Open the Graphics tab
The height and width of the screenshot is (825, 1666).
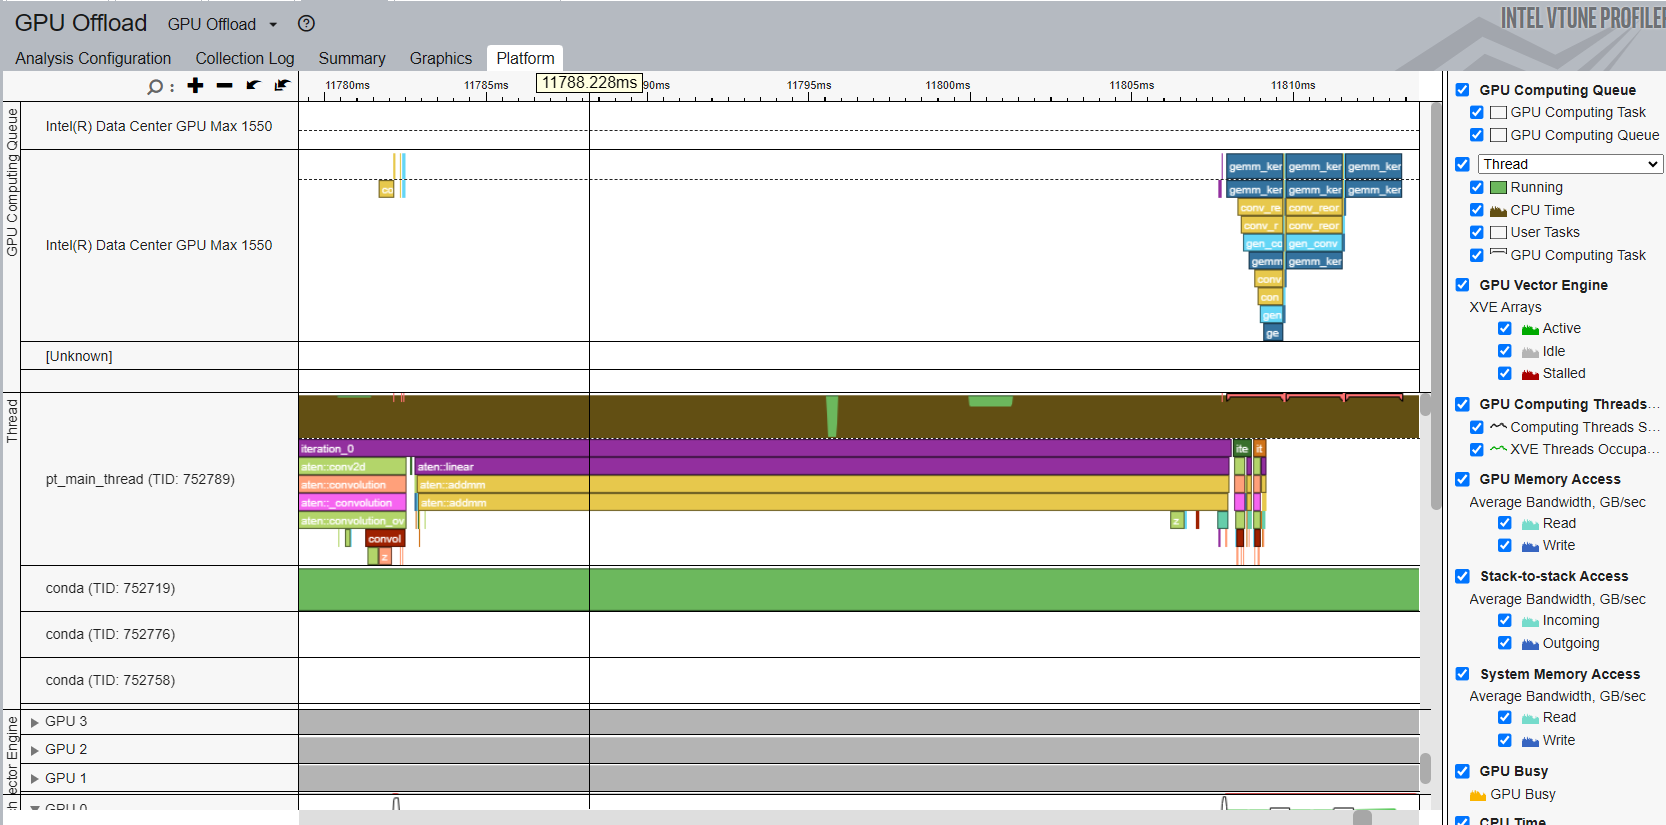[440, 58]
